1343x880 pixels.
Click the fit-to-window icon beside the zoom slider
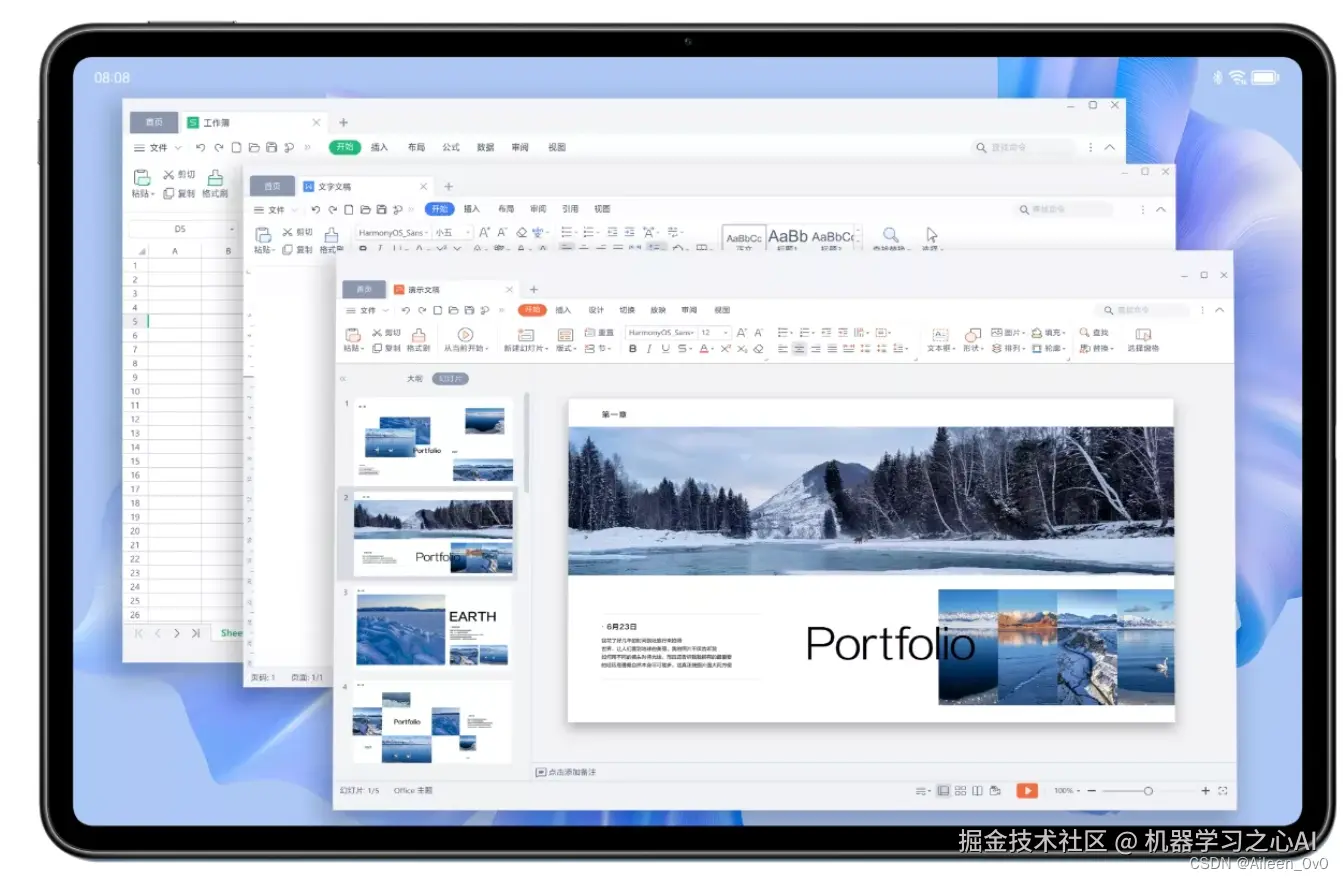[1222, 790]
